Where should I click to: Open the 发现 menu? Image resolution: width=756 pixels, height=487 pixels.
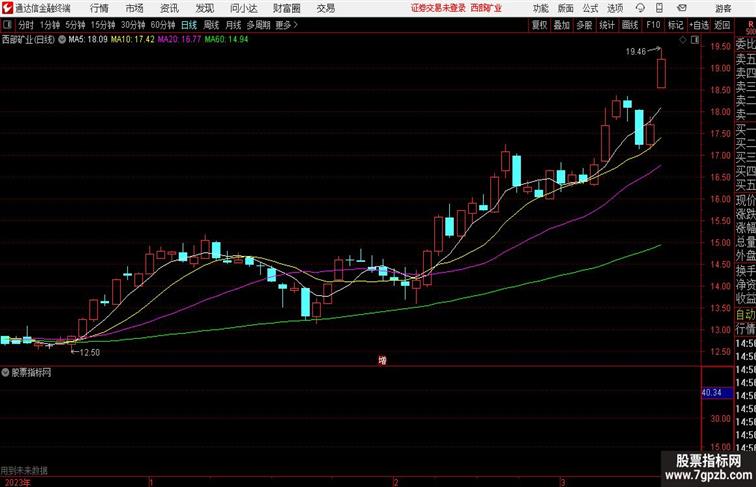tap(204, 8)
